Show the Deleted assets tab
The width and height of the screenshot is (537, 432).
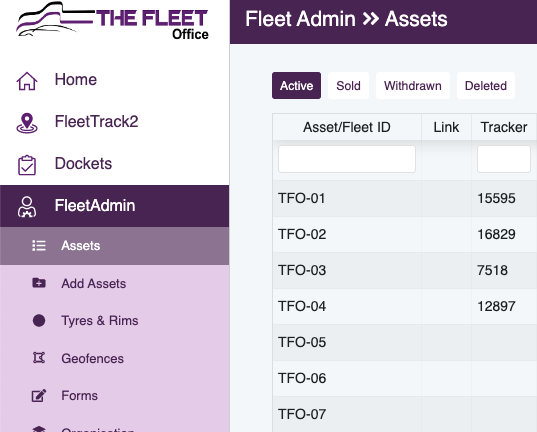(486, 86)
